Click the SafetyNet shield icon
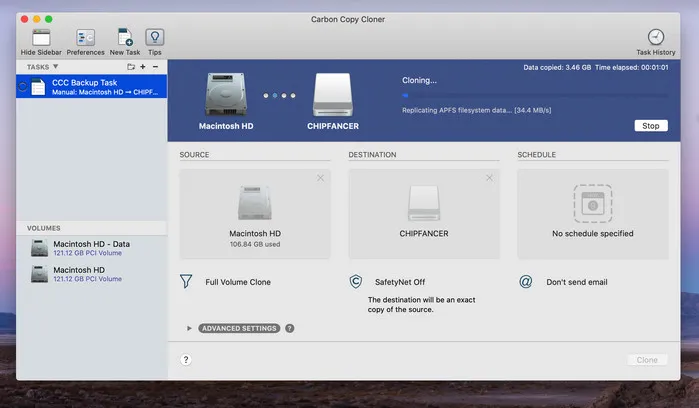The image size is (699, 408). click(x=355, y=281)
